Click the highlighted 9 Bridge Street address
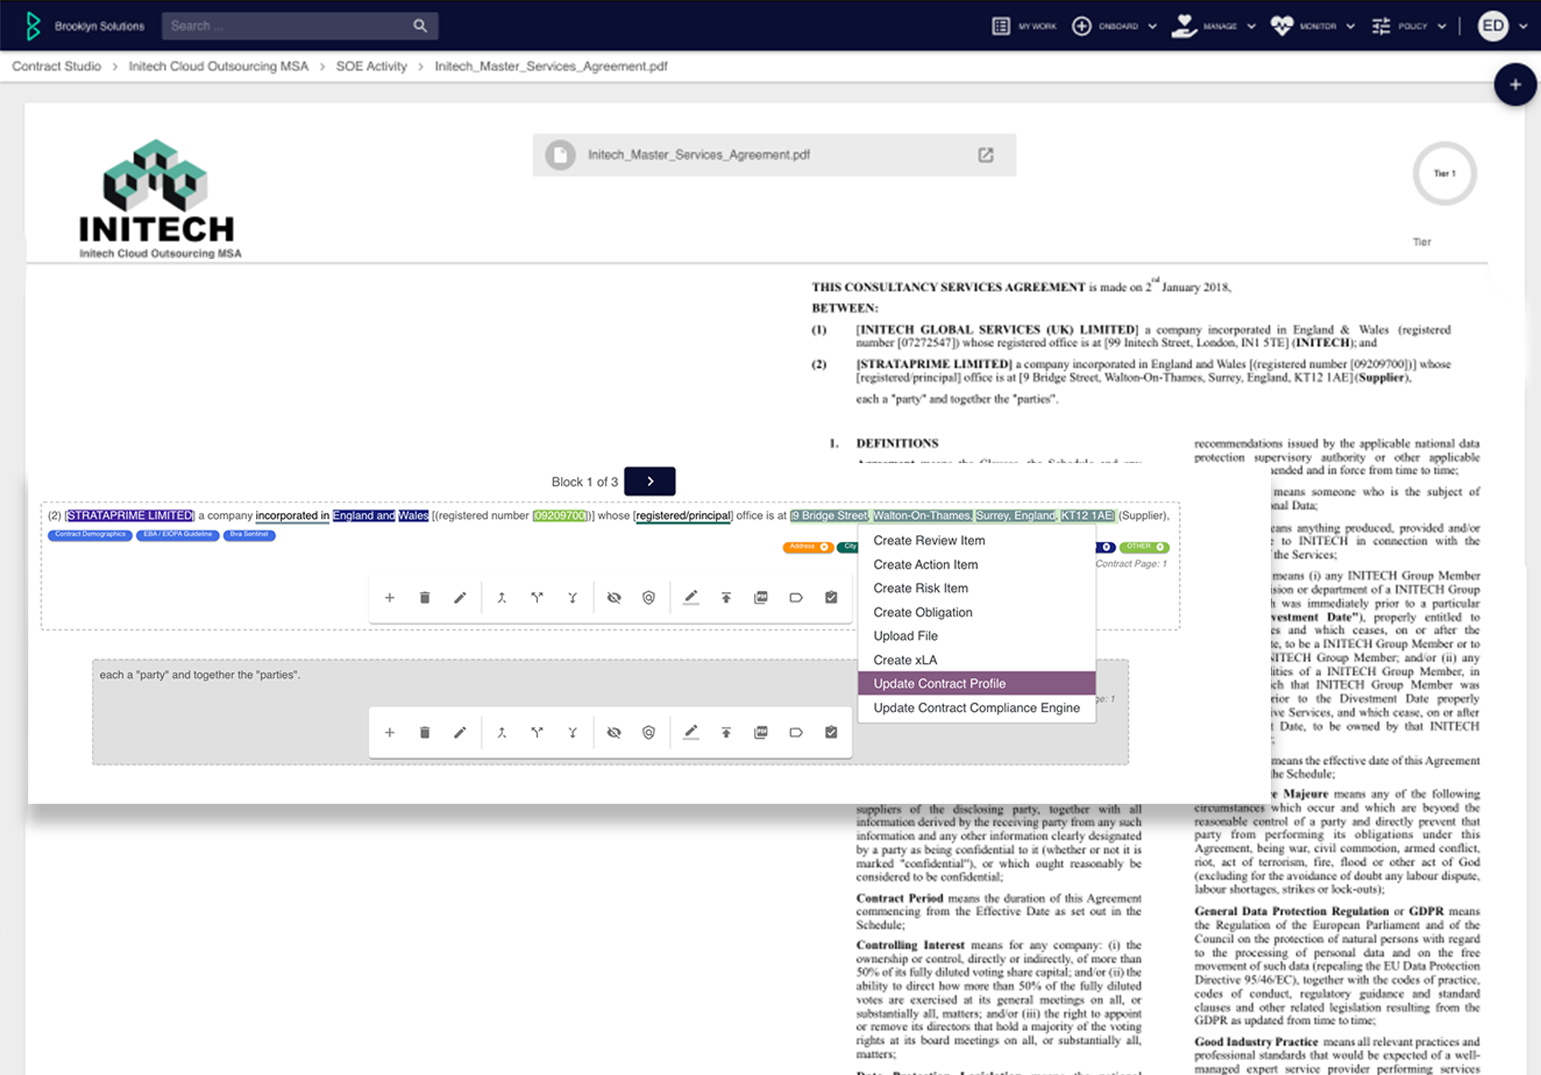 click(830, 516)
